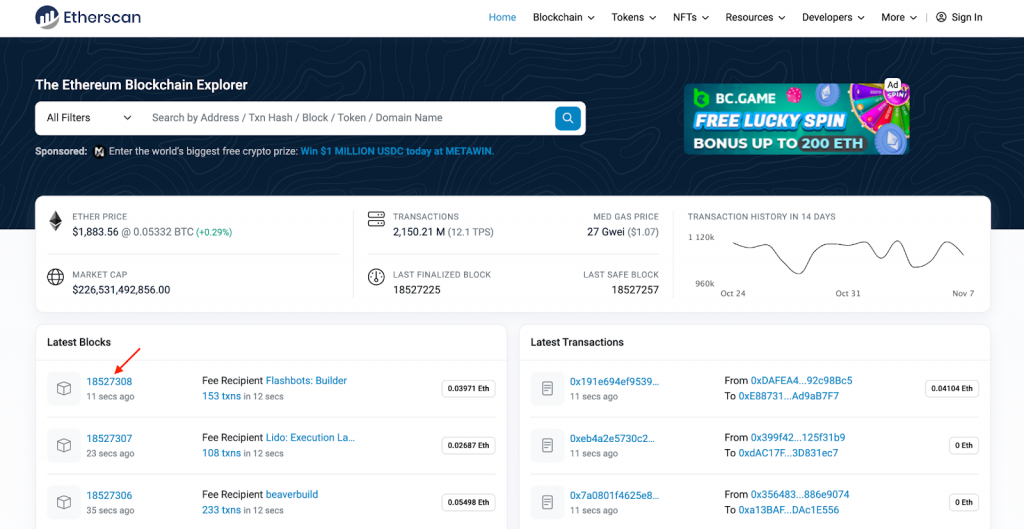Open fee recipient Lido: Execution La...

tap(310, 438)
